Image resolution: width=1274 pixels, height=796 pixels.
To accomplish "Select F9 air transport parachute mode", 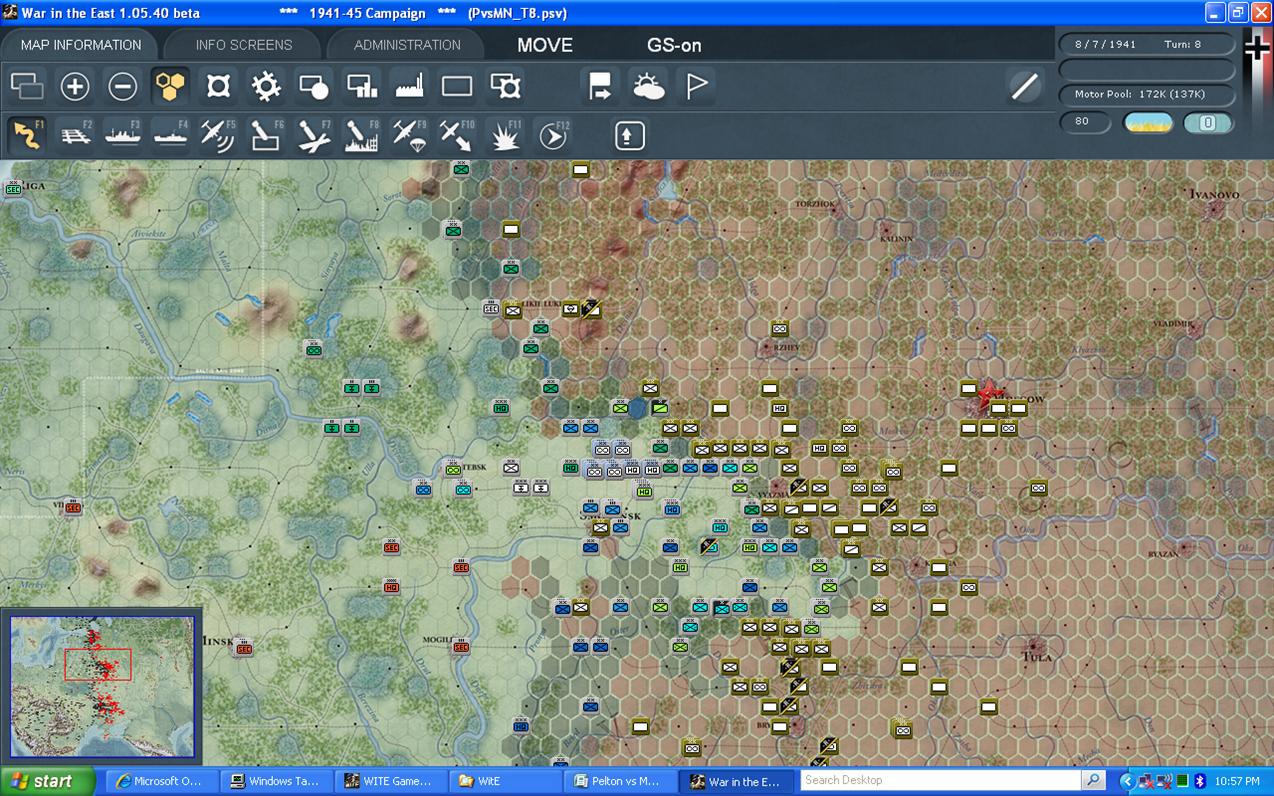I will 410,135.
